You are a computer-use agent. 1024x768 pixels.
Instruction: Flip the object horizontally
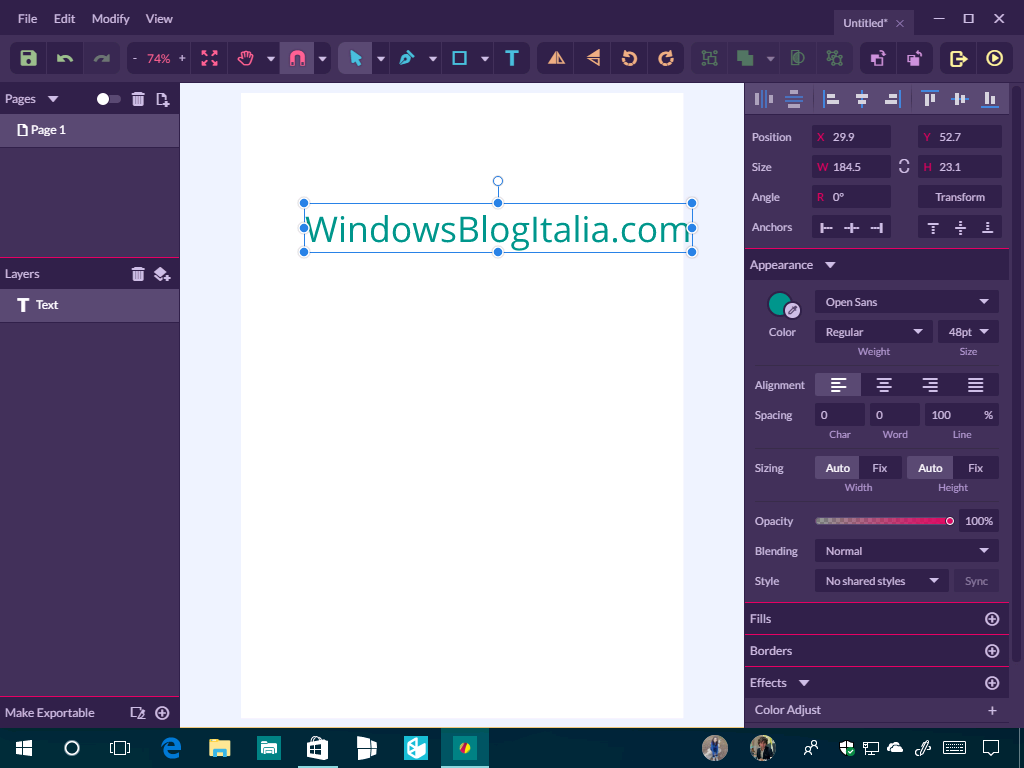[x=556, y=58]
